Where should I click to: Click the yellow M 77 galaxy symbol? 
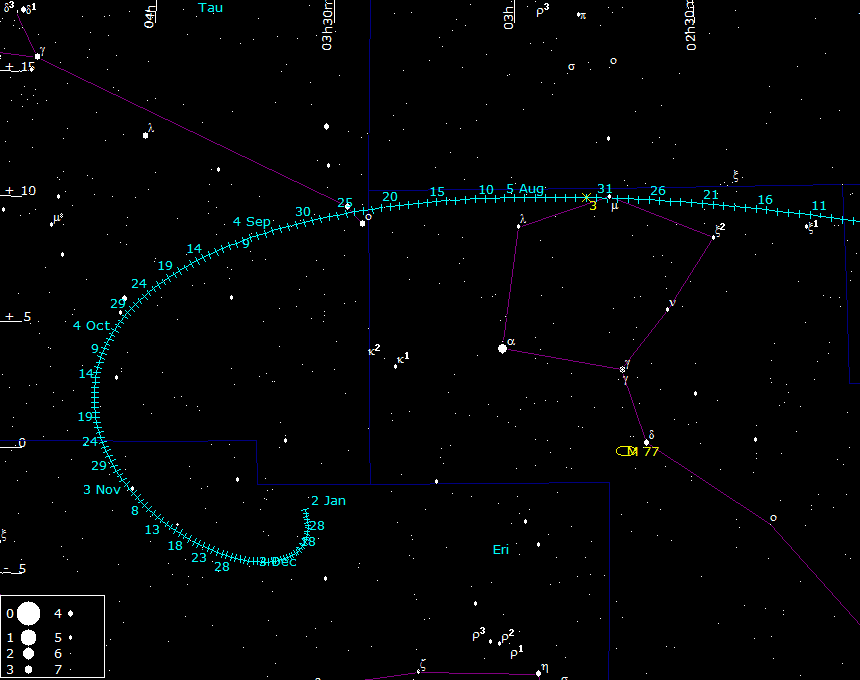click(626, 451)
